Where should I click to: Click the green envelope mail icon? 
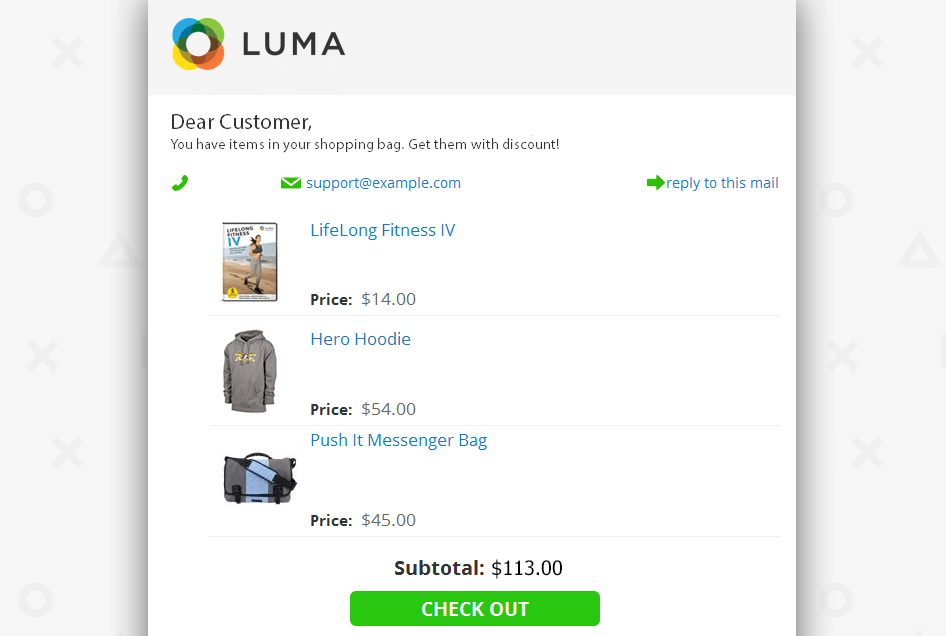(x=291, y=183)
